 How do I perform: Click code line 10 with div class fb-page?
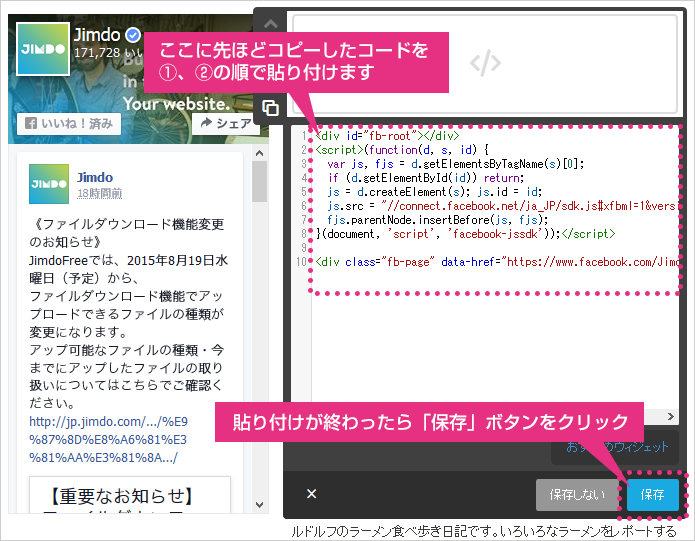[496, 262]
